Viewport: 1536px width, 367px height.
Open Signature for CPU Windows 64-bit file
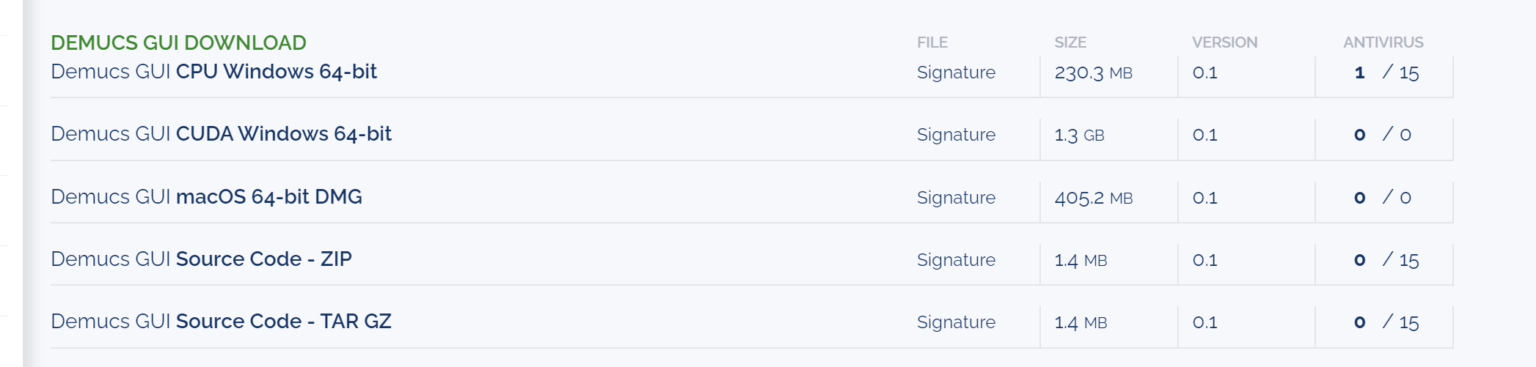[956, 73]
